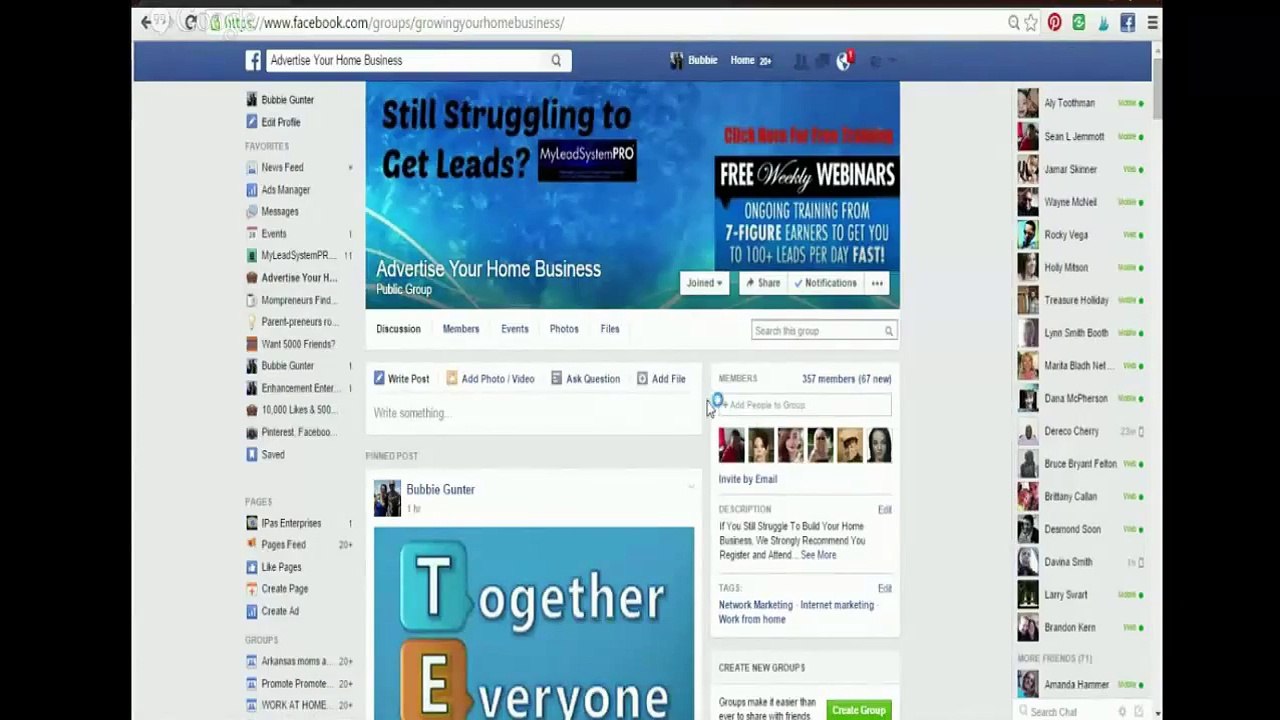Click the Ask Question icon

click(x=556, y=379)
